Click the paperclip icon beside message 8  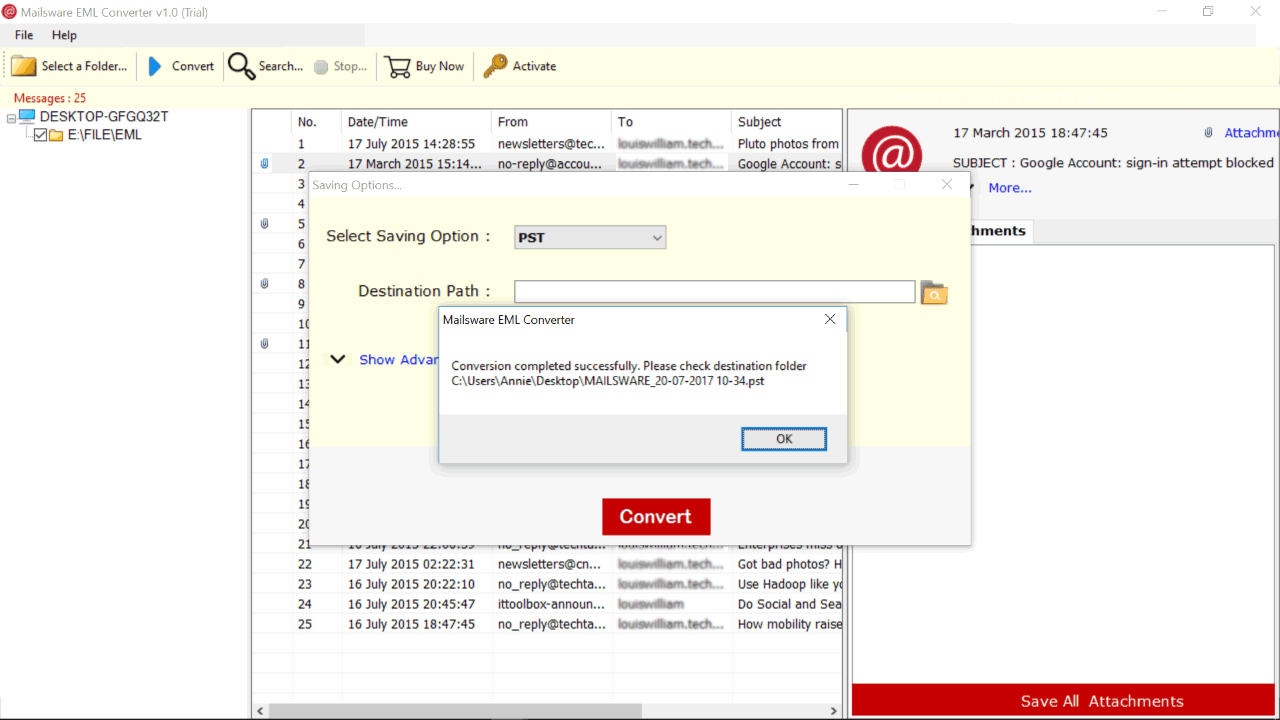264,283
